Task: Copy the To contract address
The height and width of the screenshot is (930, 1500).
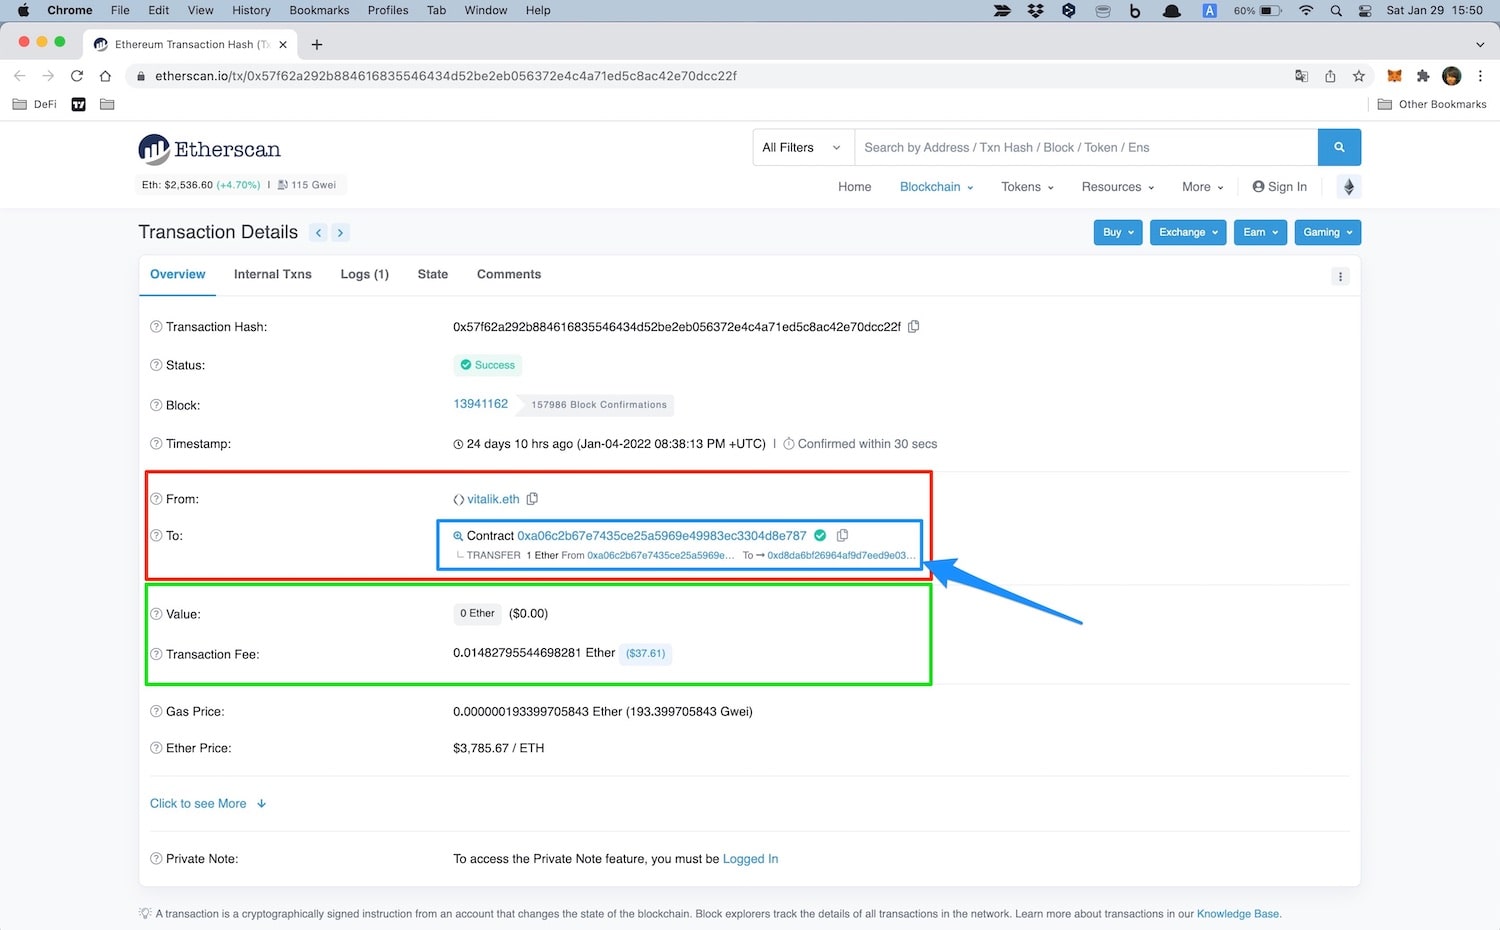Action: 842,535
